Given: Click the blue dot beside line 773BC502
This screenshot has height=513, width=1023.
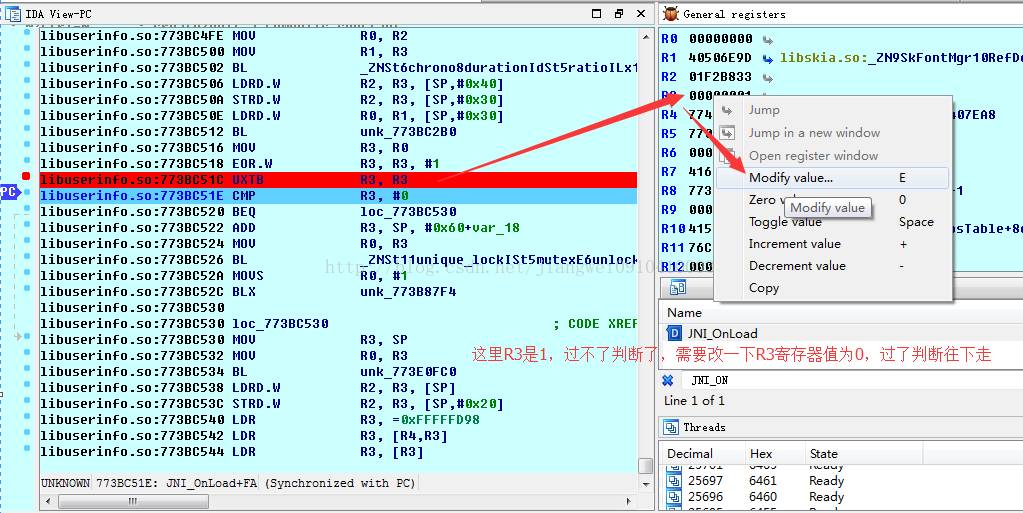Looking at the screenshot, I should (x=27, y=64).
